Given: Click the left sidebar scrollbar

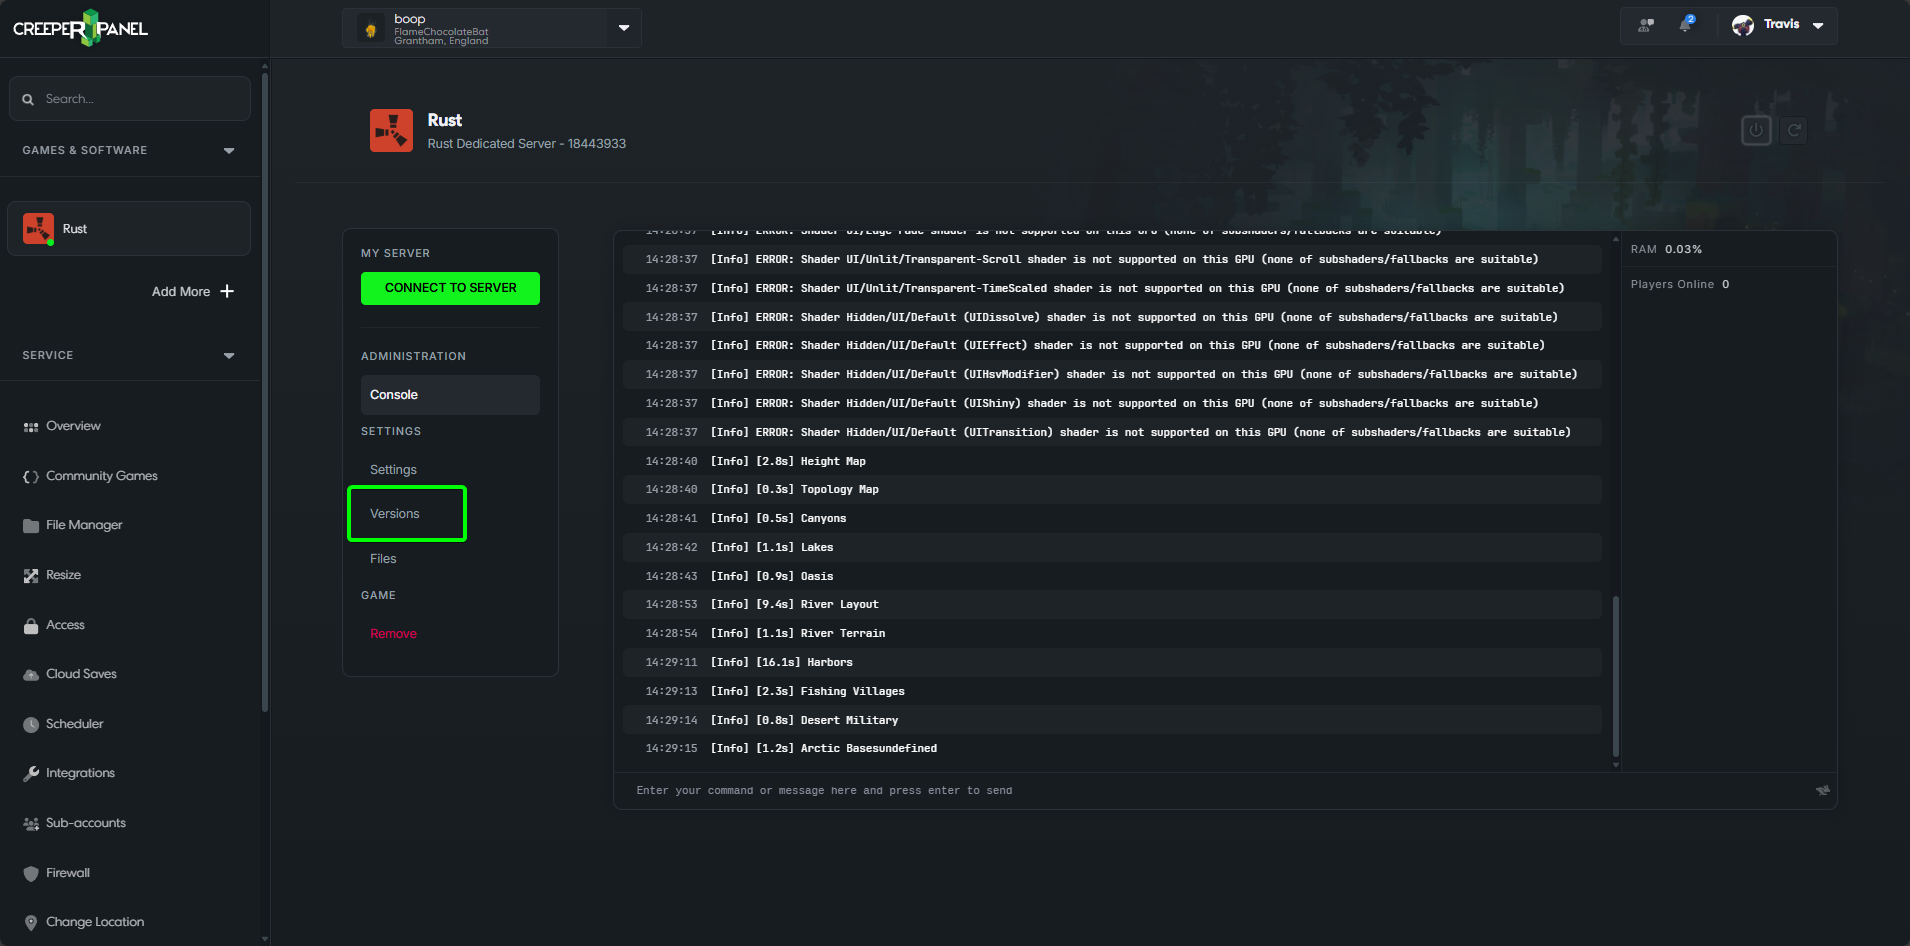Looking at the screenshot, I should 264,390.
